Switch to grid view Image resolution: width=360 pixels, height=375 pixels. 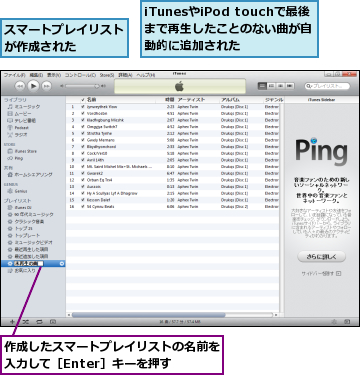[281, 86]
